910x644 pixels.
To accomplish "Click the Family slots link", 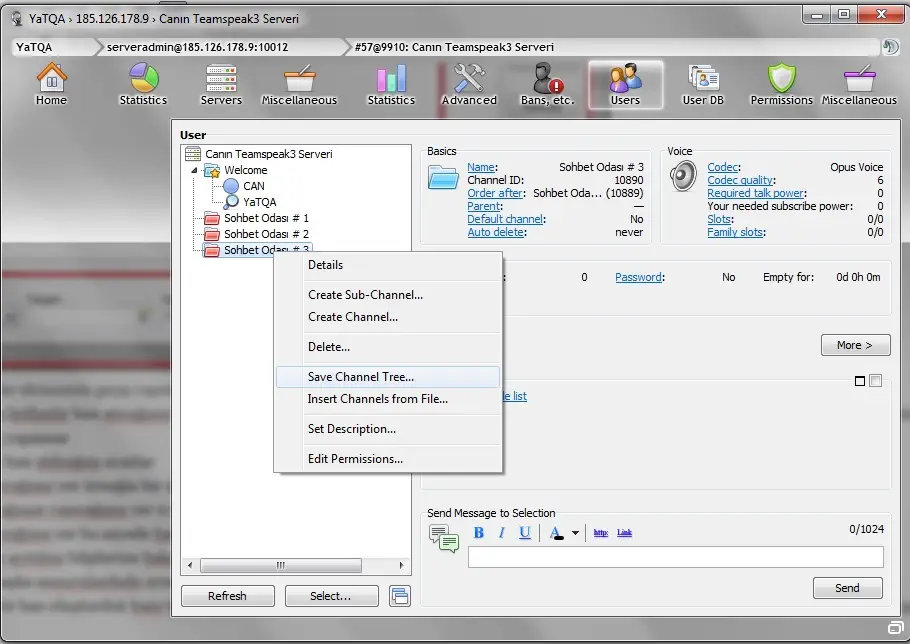I will point(735,233).
